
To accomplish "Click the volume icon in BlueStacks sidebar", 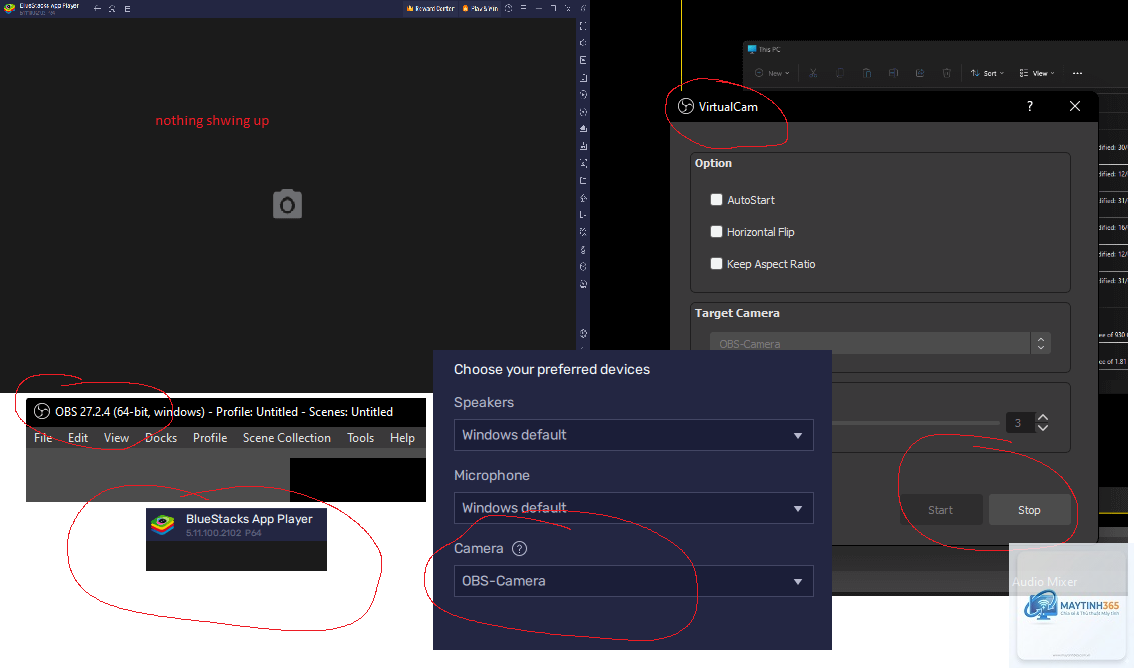I will [x=583, y=43].
